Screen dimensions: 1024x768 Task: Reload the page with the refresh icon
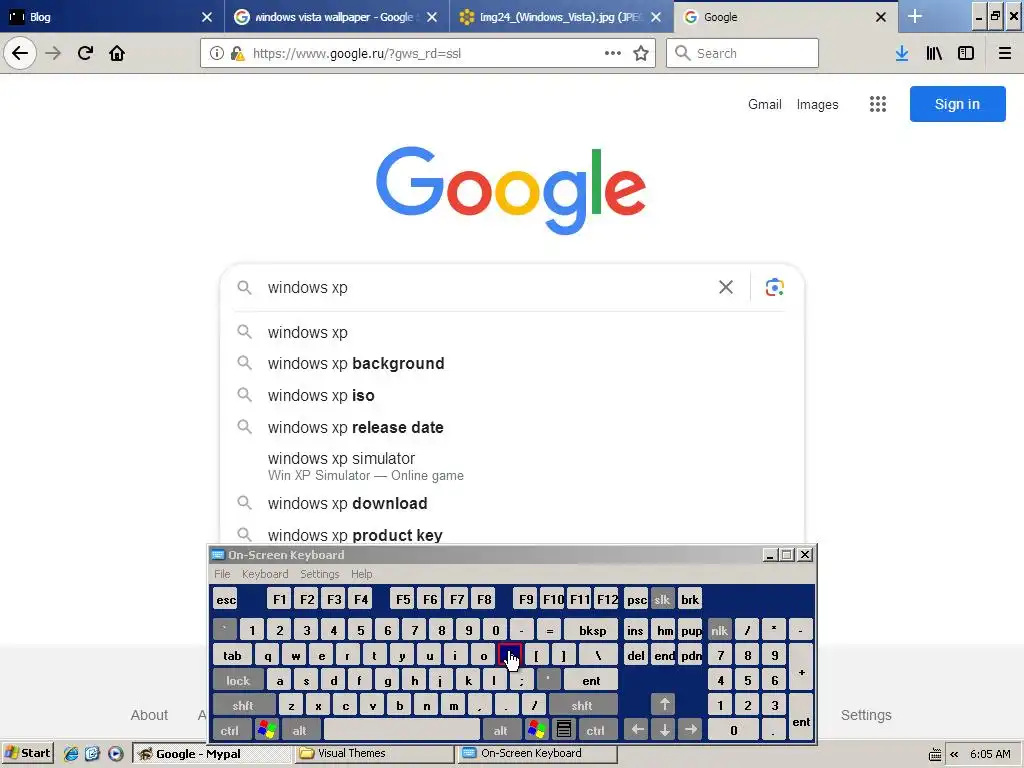tap(85, 53)
